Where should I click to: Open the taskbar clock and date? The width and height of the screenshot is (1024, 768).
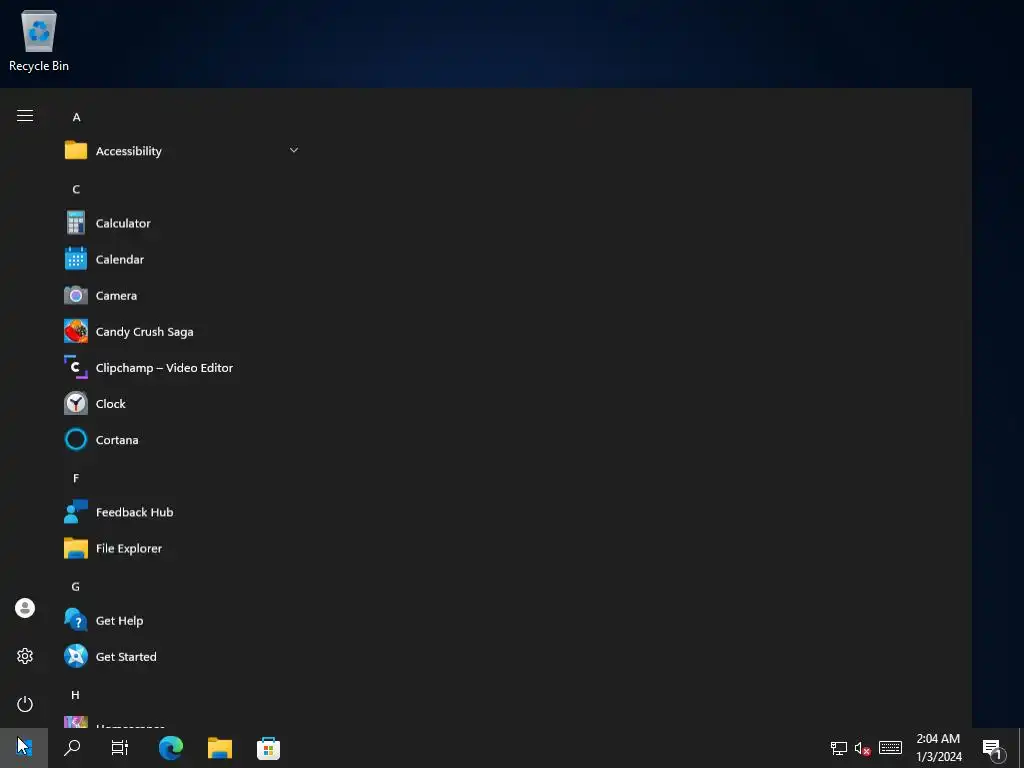pos(938,748)
